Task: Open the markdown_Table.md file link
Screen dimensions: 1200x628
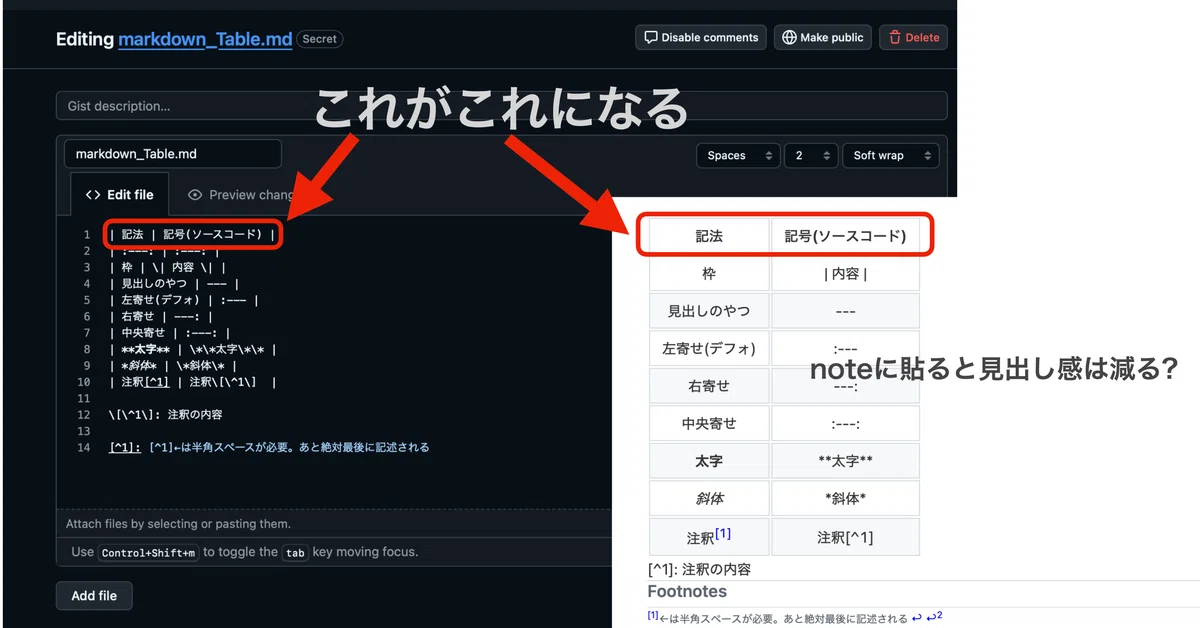Action: (205, 39)
